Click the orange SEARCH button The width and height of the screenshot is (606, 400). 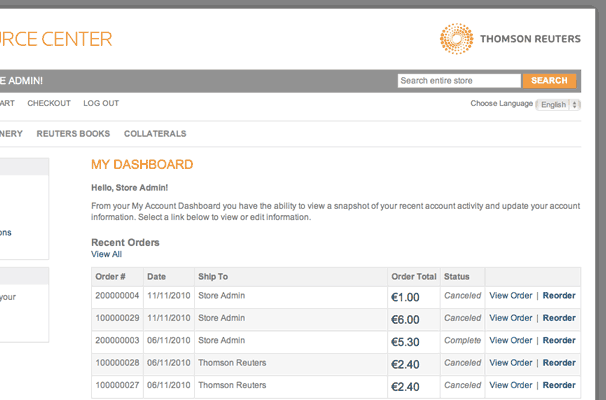point(549,81)
